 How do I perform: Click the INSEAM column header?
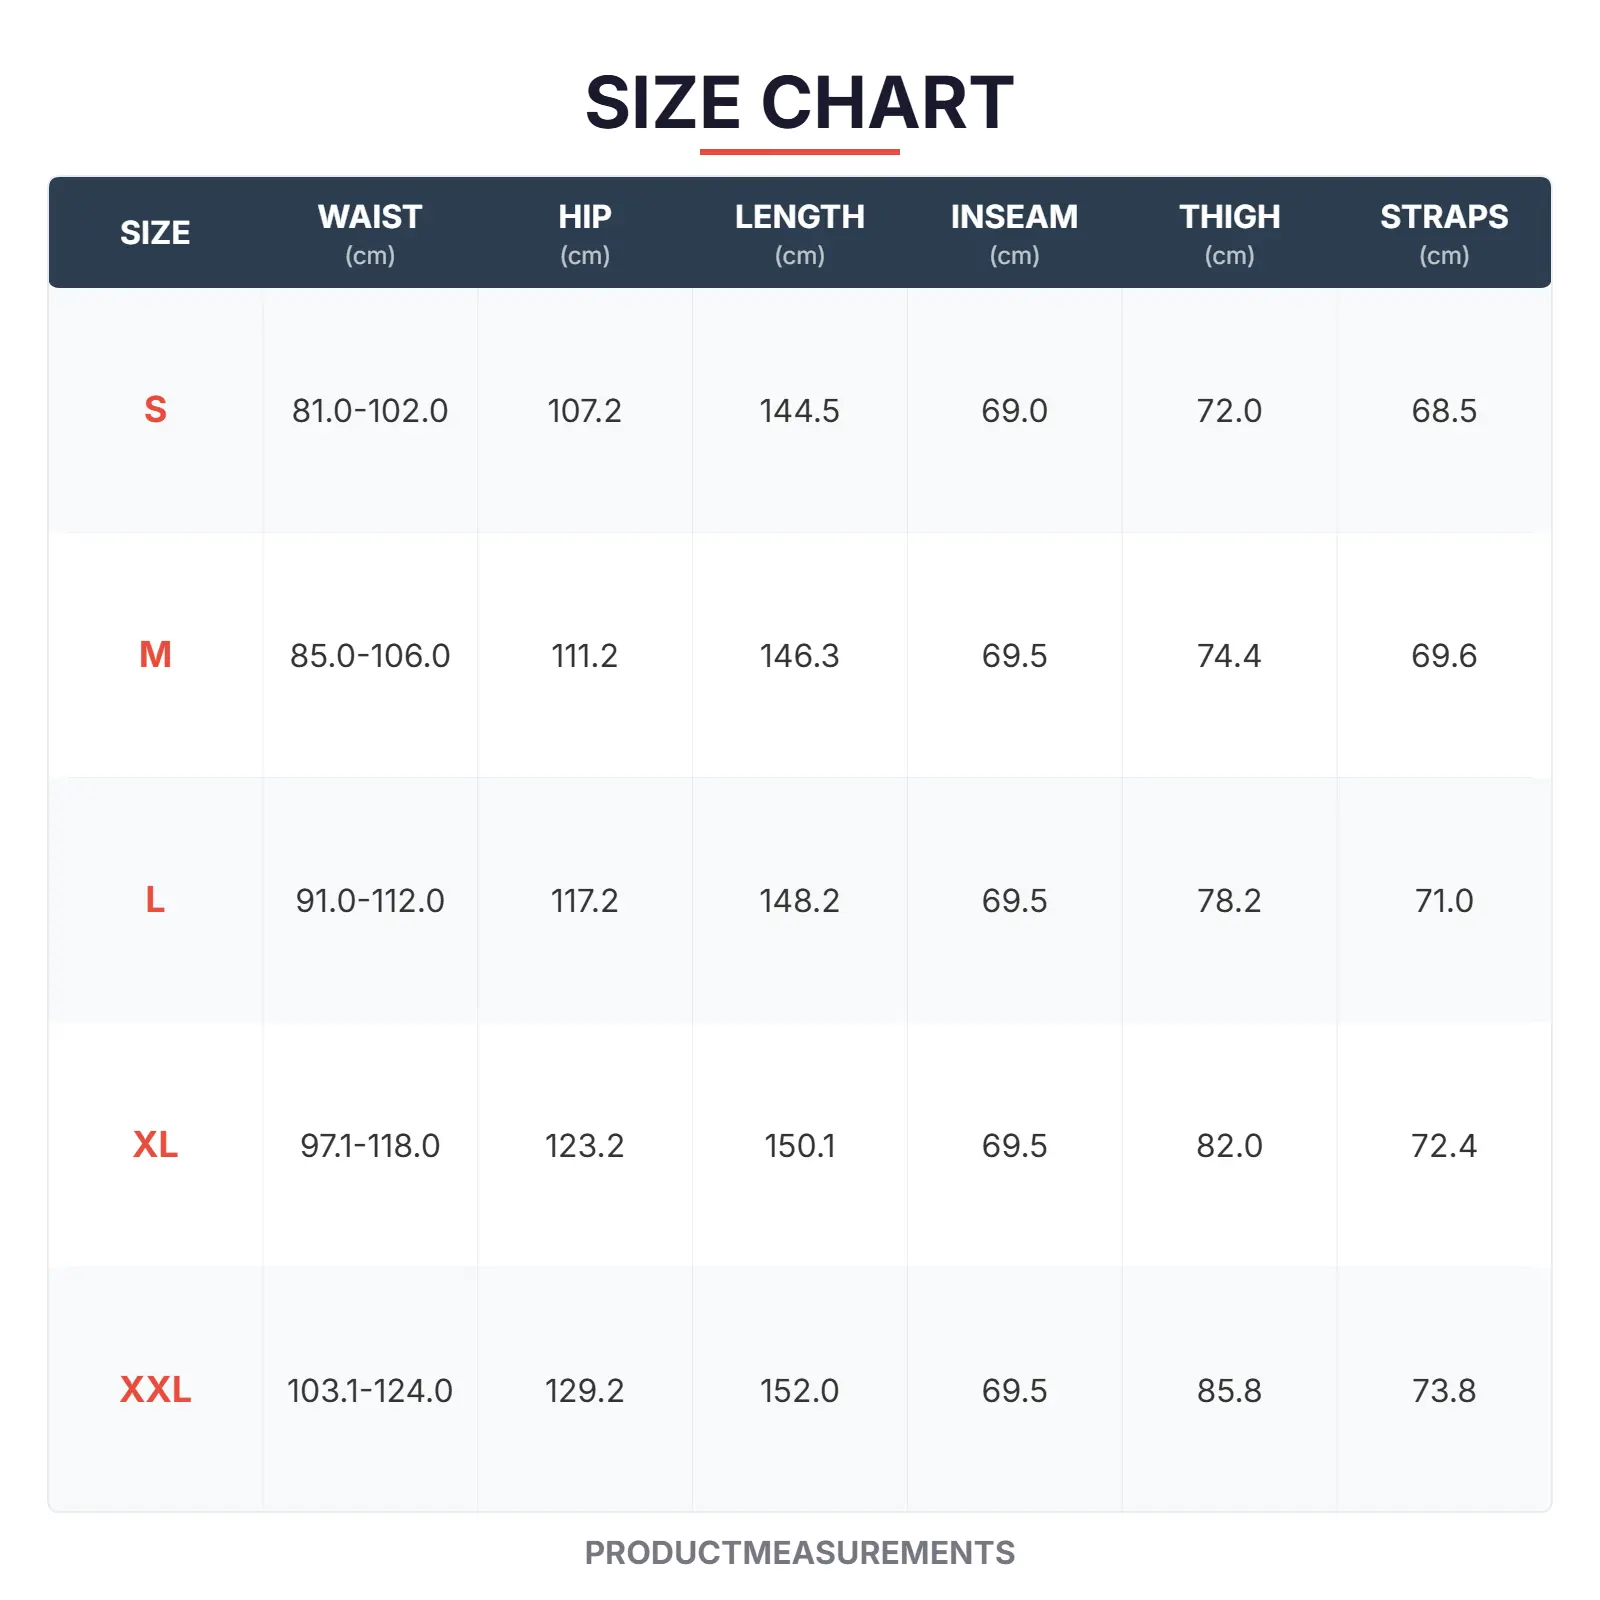[1014, 232]
